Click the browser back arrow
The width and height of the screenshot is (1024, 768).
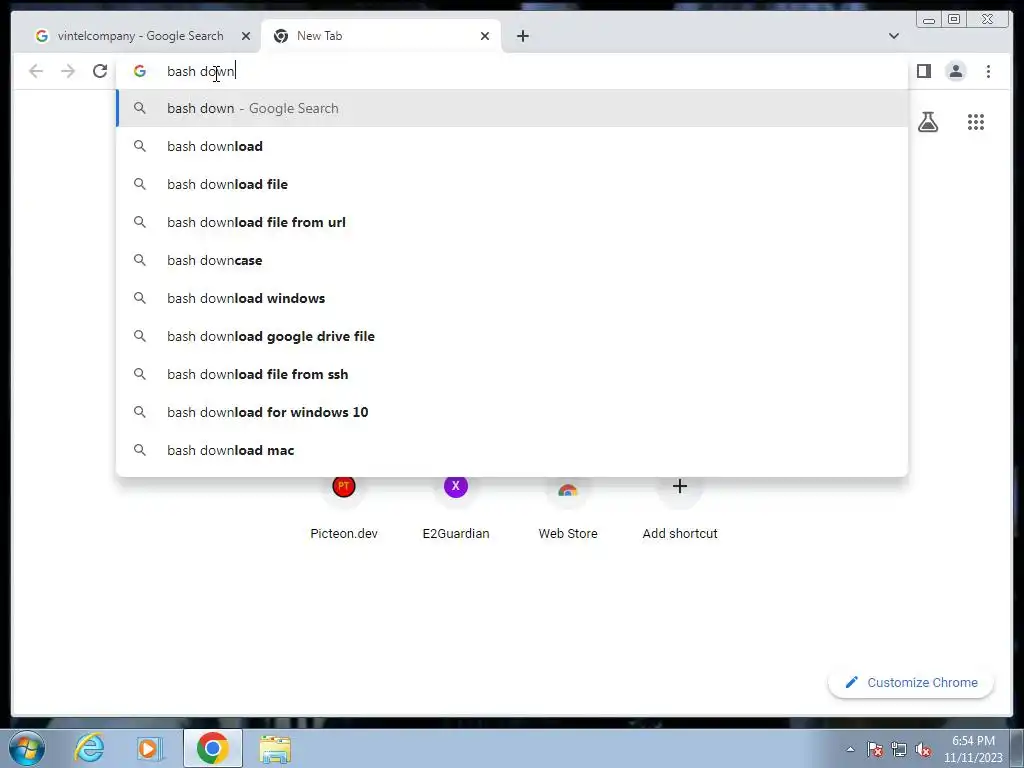[x=36, y=71]
